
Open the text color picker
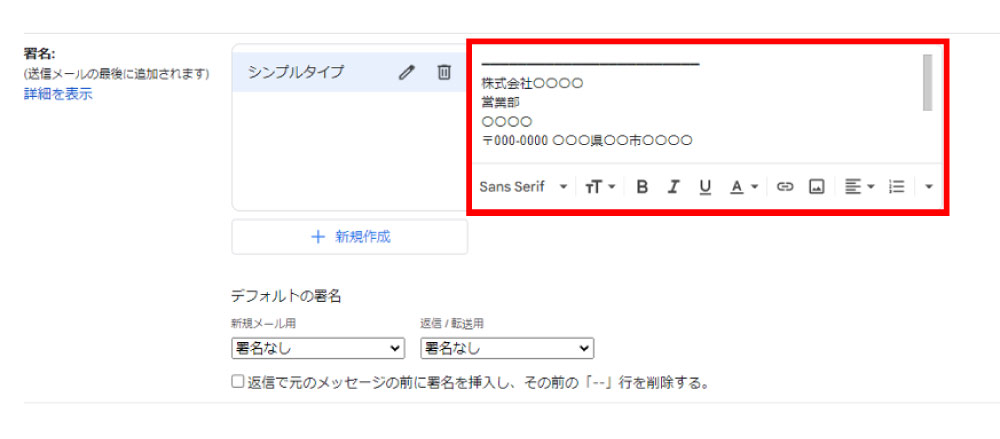click(x=743, y=187)
